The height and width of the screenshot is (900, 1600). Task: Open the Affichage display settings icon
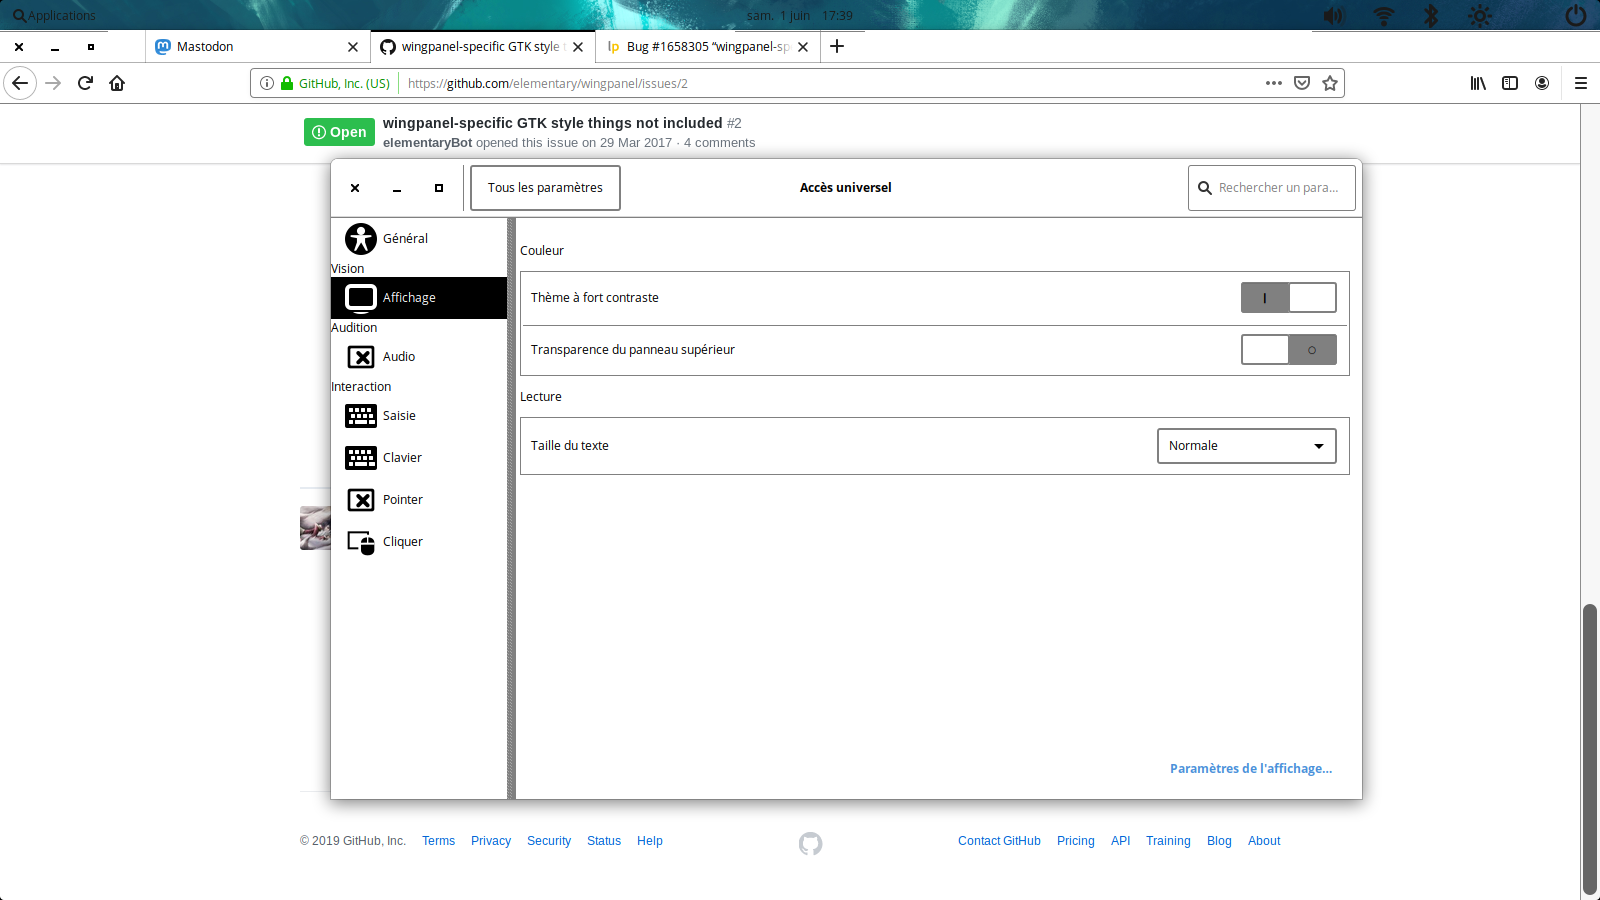point(361,297)
